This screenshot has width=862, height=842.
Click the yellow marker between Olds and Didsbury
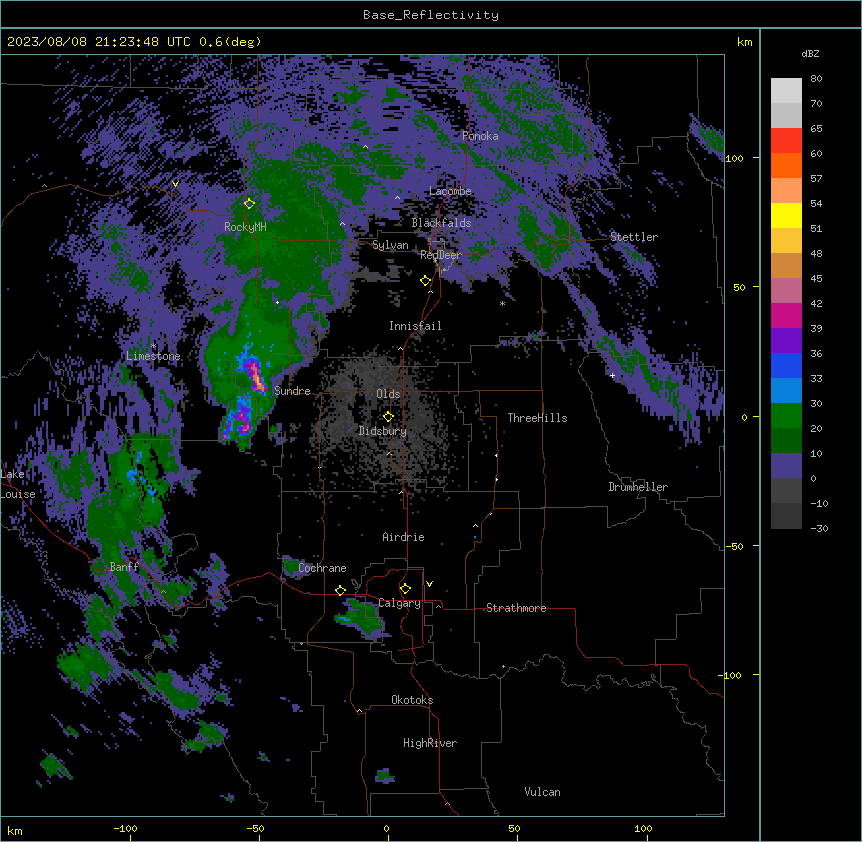(x=388, y=417)
